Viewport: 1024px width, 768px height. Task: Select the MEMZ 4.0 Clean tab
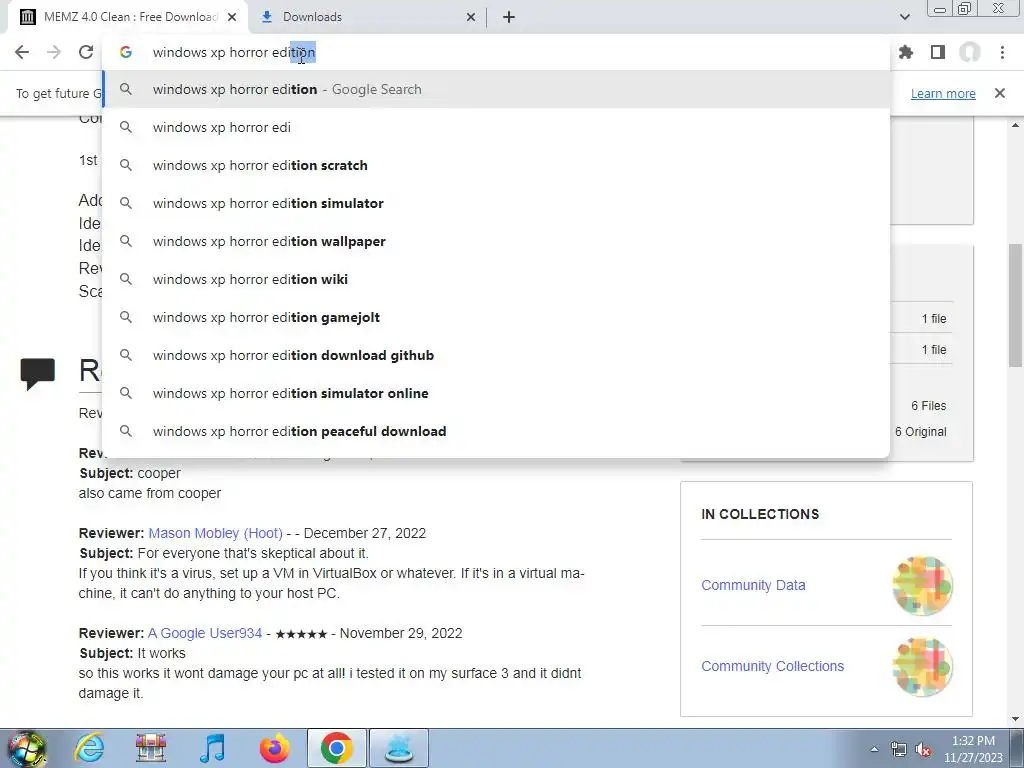click(128, 17)
